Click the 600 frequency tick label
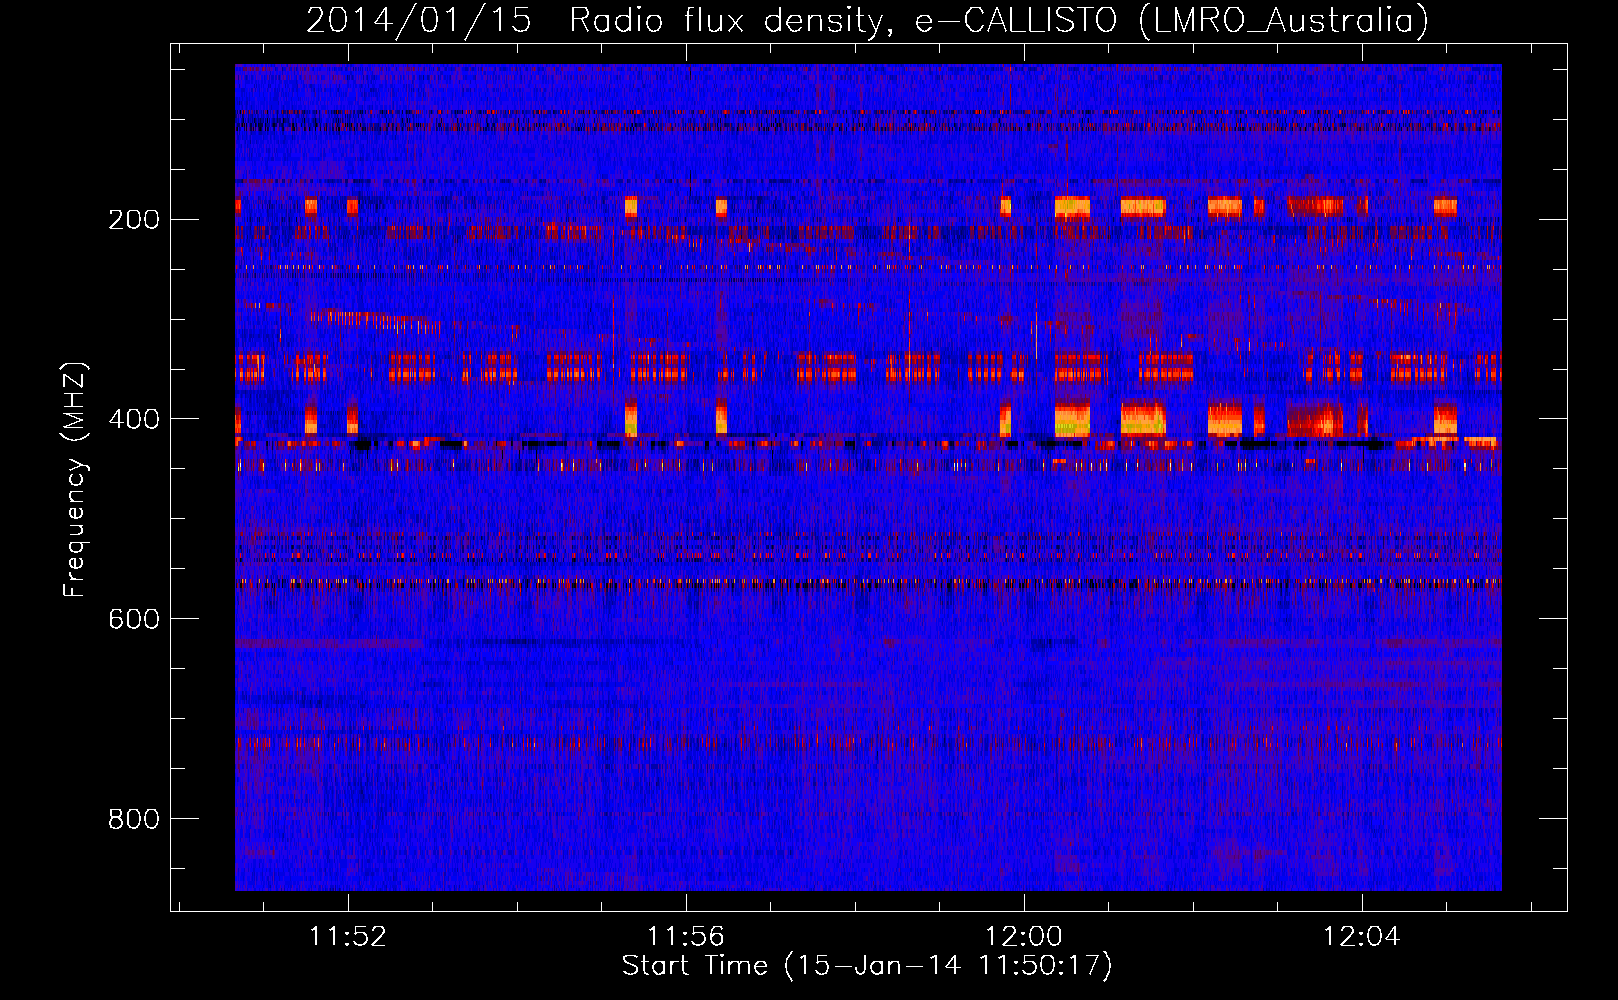Viewport: 1618px width, 1000px height. coord(134,619)
